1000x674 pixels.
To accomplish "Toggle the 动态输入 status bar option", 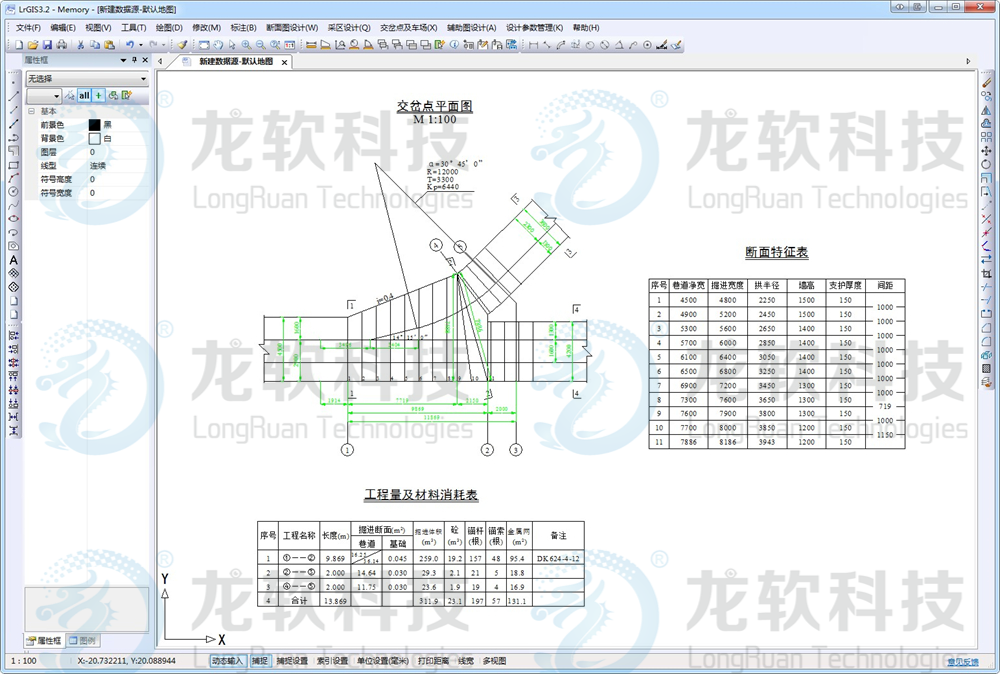I will [227, 661].
